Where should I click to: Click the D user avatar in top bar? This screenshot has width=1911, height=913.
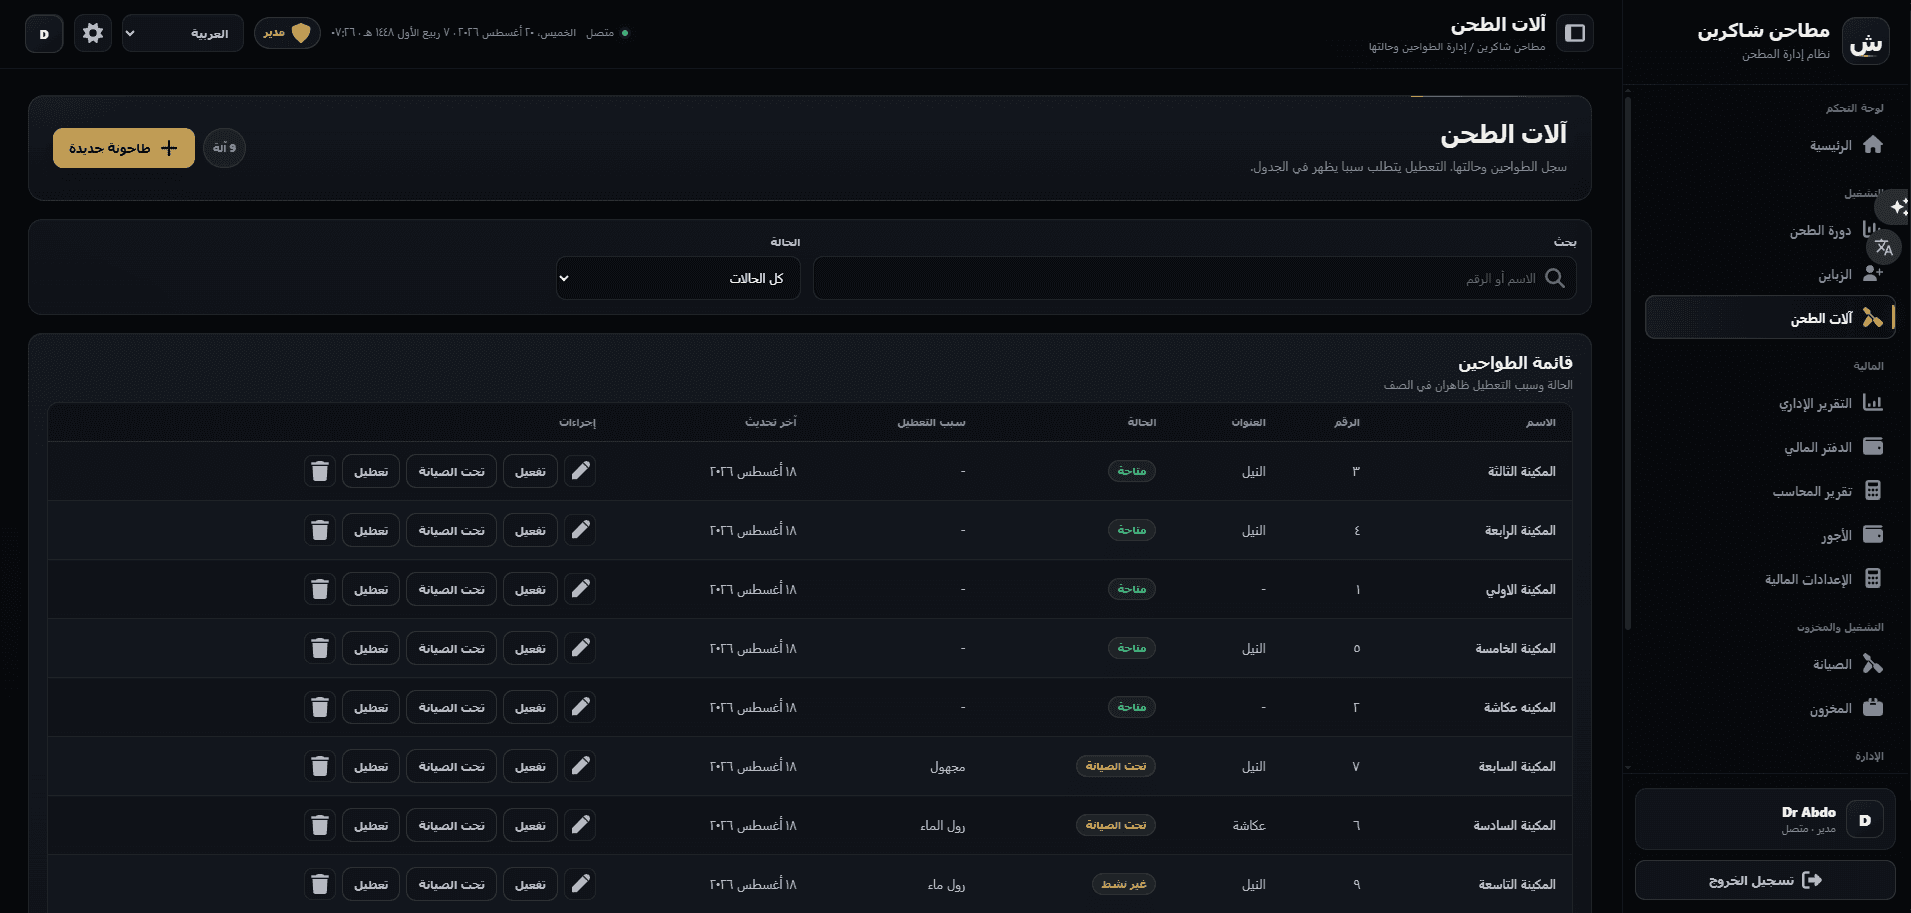click(44, 33)
